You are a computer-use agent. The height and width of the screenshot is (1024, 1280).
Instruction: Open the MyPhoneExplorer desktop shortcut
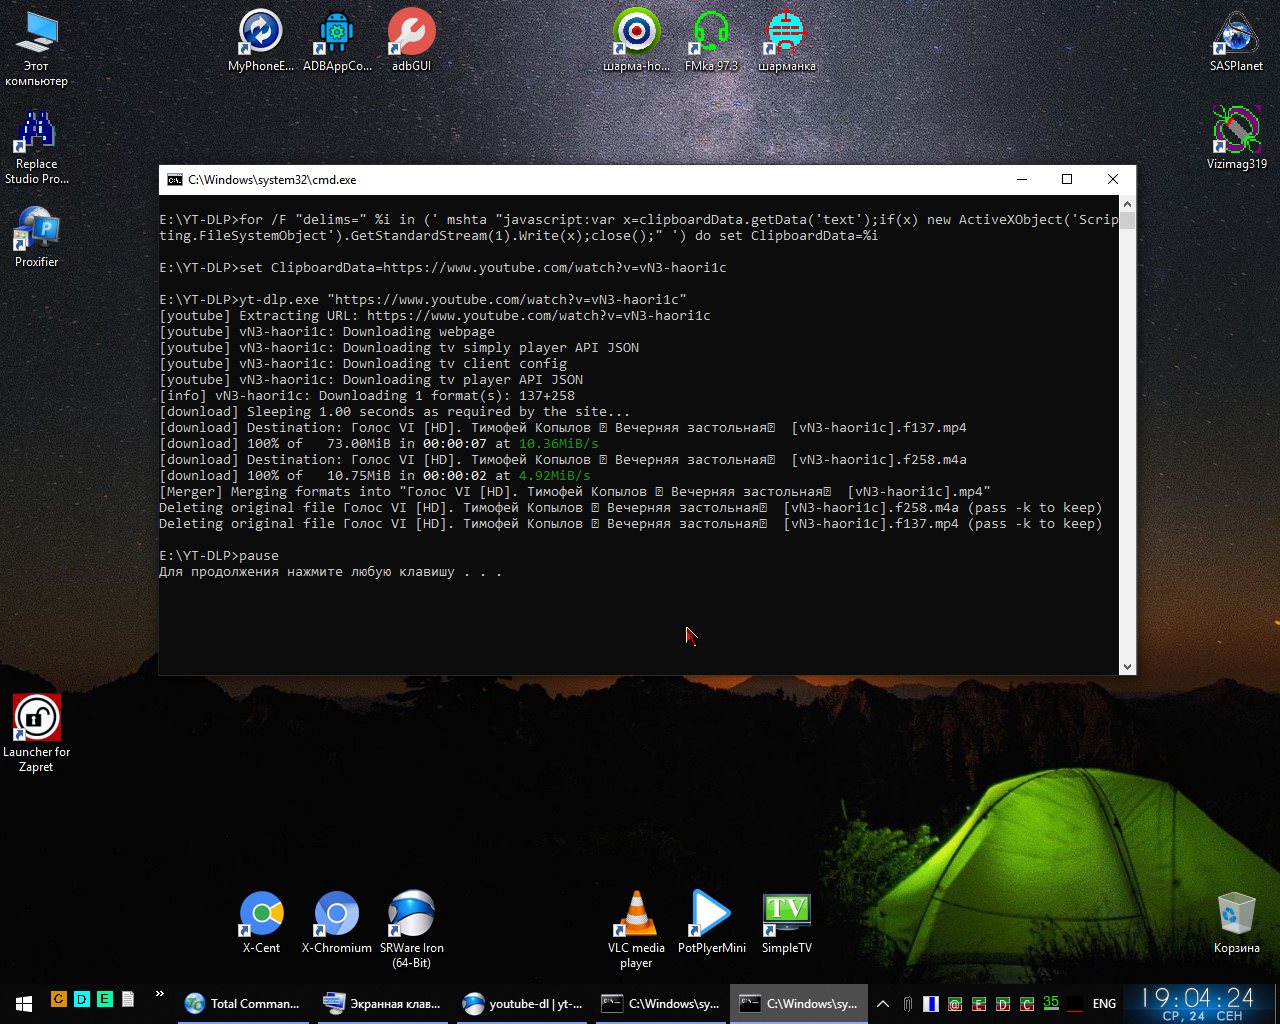[x=261, y=33]
